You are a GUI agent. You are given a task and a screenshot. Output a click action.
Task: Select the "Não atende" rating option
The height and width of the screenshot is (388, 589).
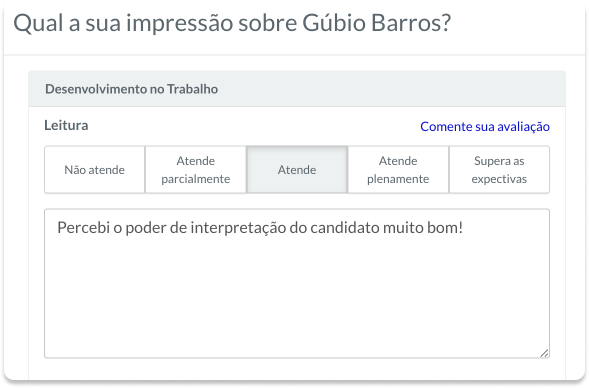point(95,170)
